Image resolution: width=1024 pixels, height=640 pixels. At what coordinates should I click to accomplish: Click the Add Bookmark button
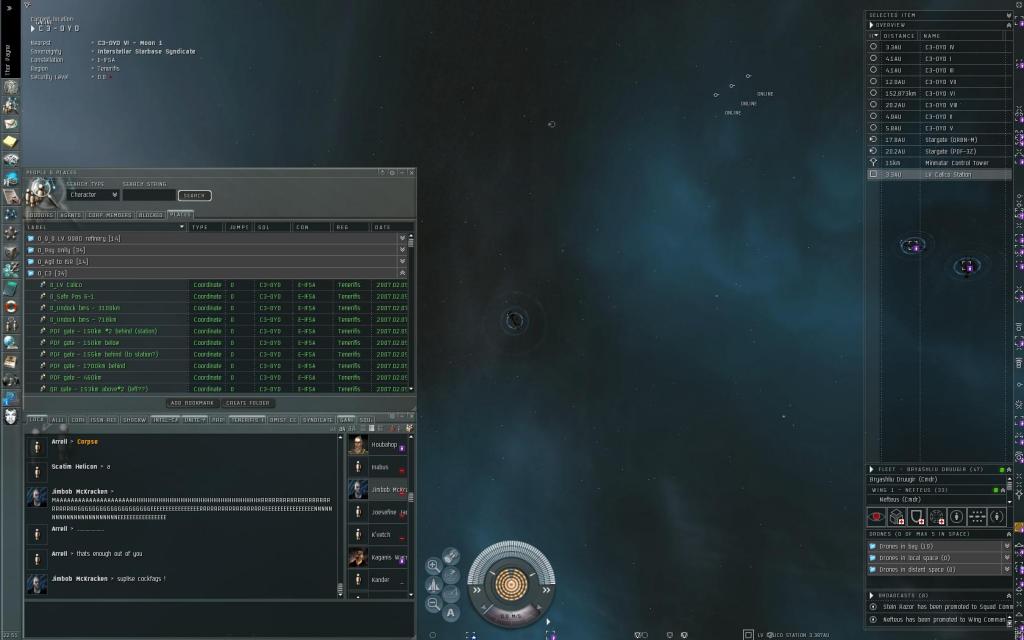click(190, 403)
